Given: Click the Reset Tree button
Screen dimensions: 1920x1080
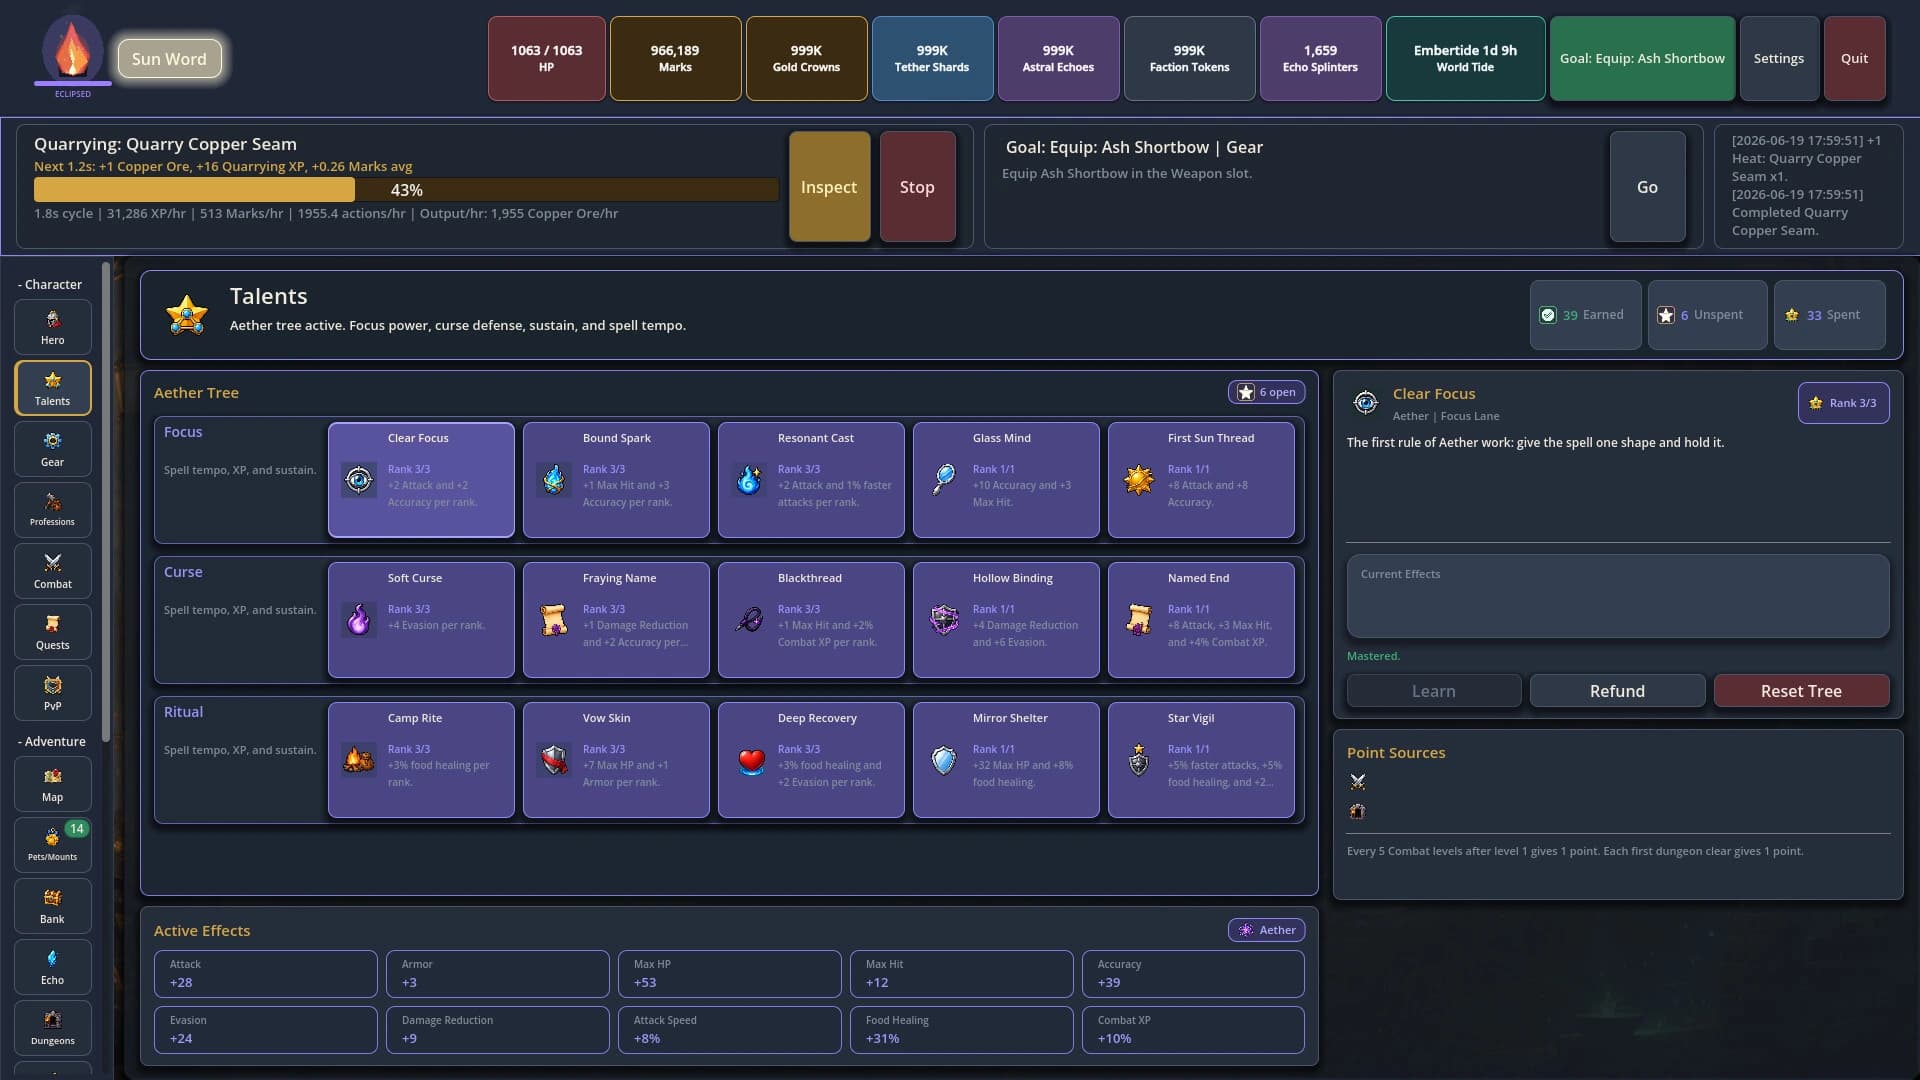Looking at the screenshot, I should (1801, 691).
